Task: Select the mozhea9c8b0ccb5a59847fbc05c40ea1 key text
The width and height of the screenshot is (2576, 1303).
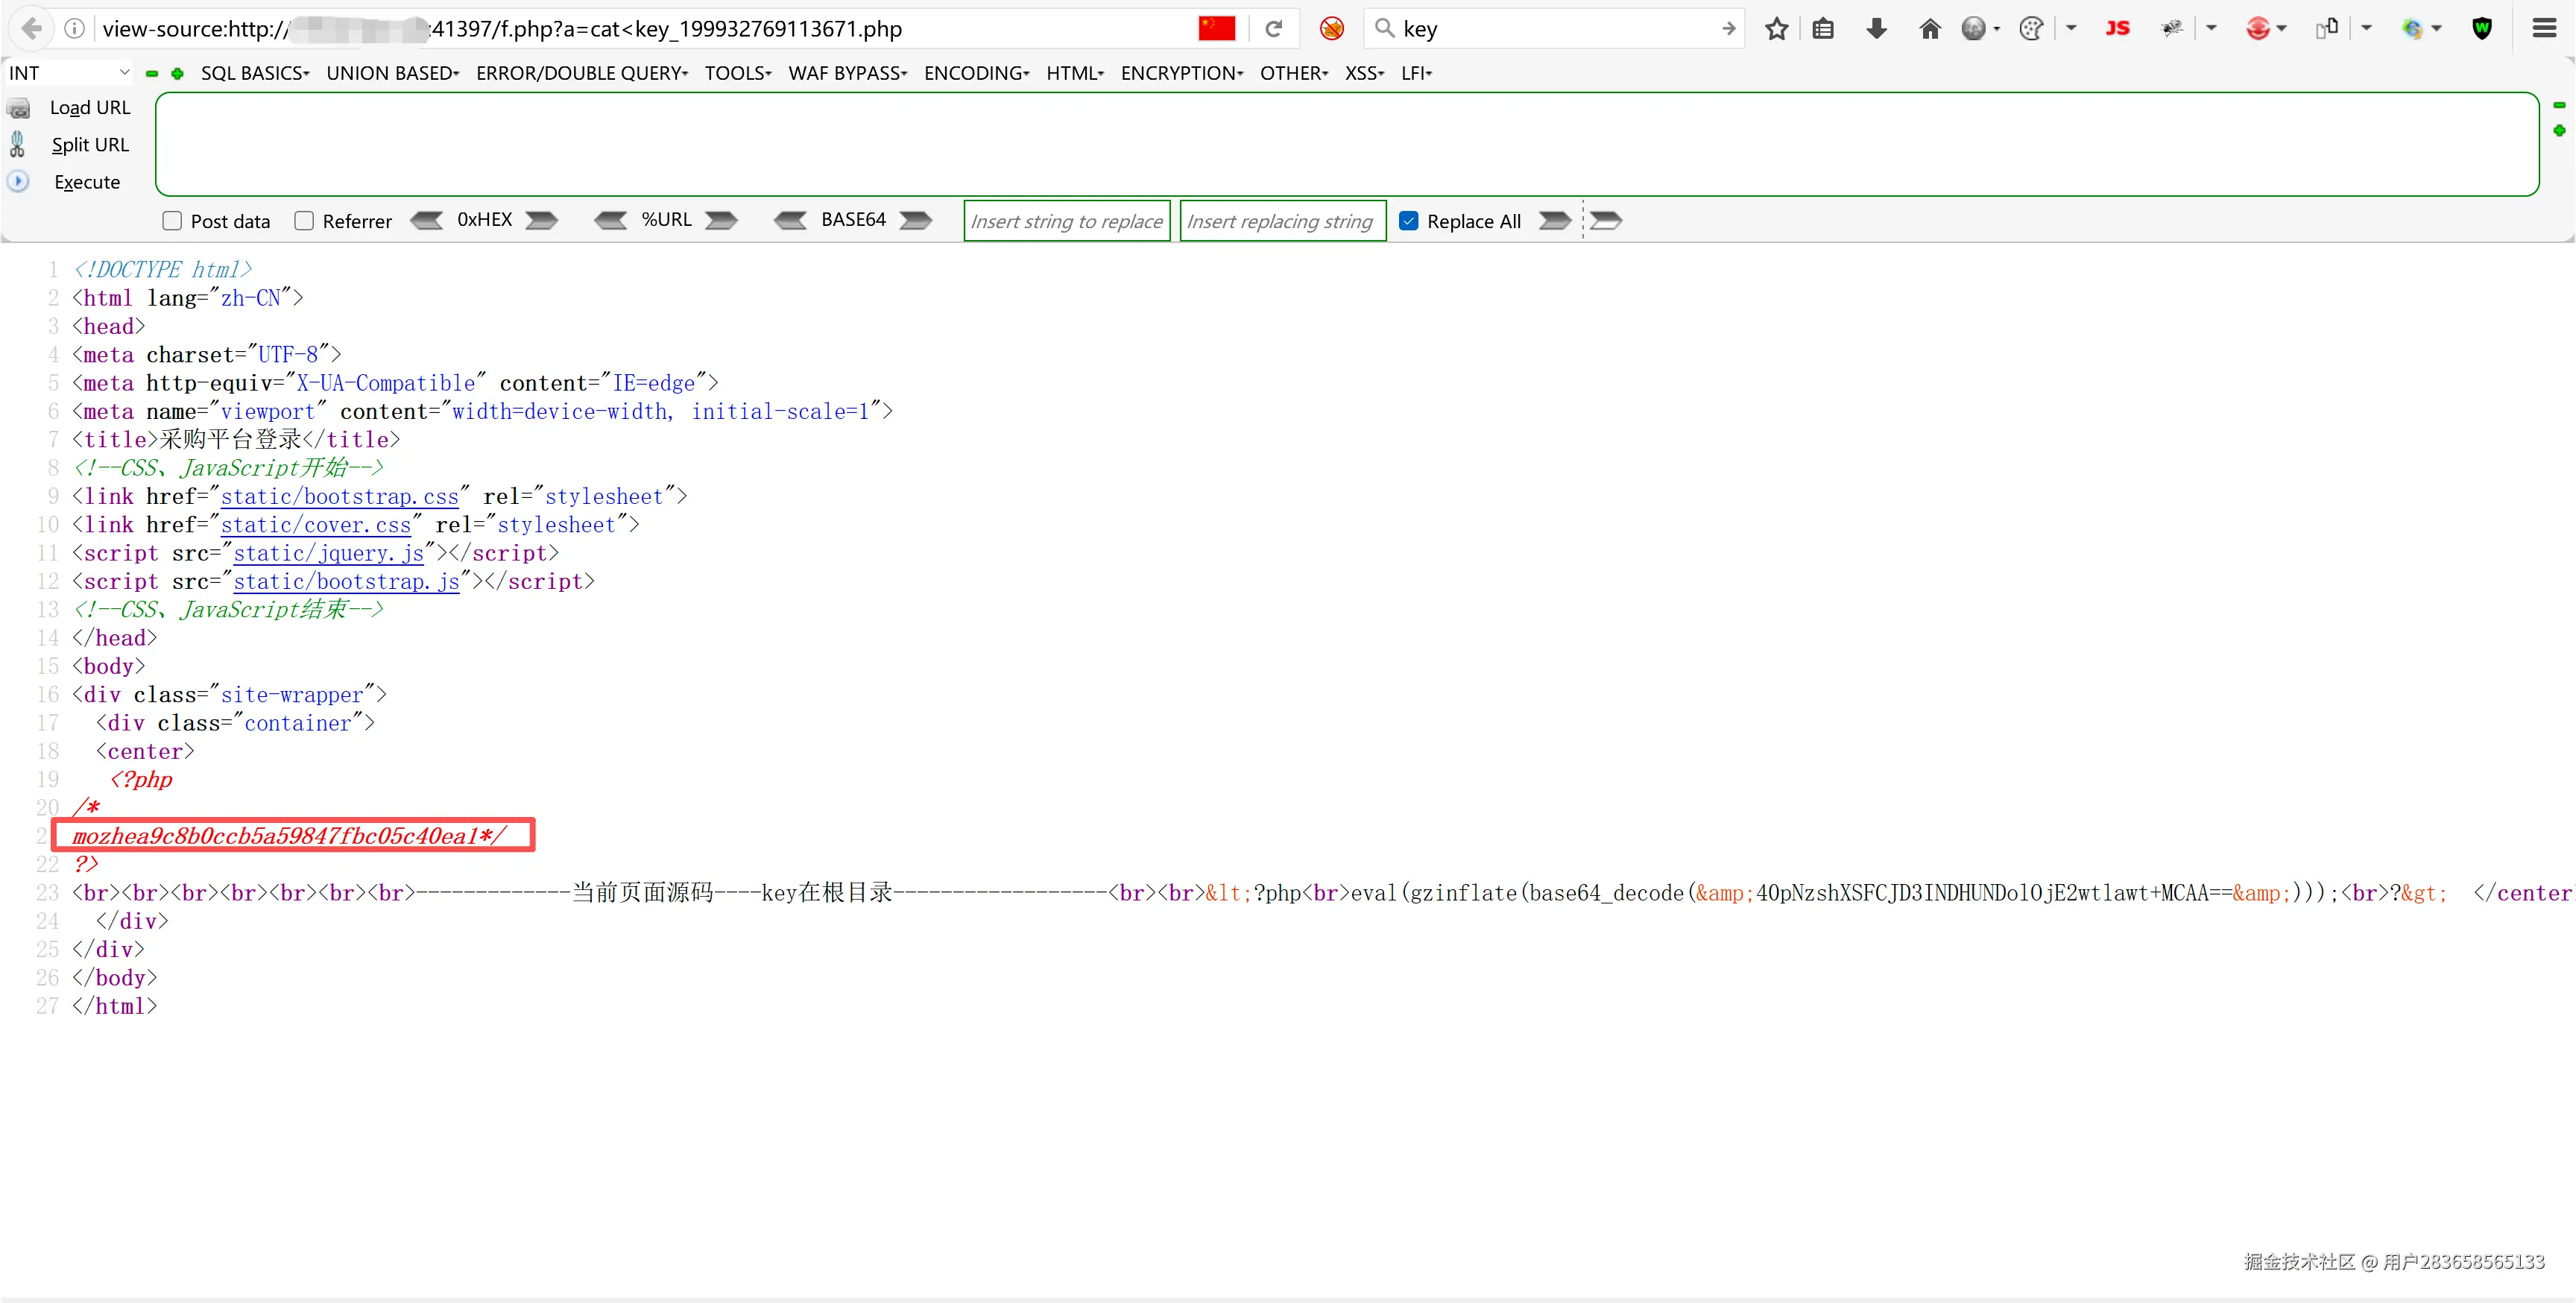Action: coord(275,836)
